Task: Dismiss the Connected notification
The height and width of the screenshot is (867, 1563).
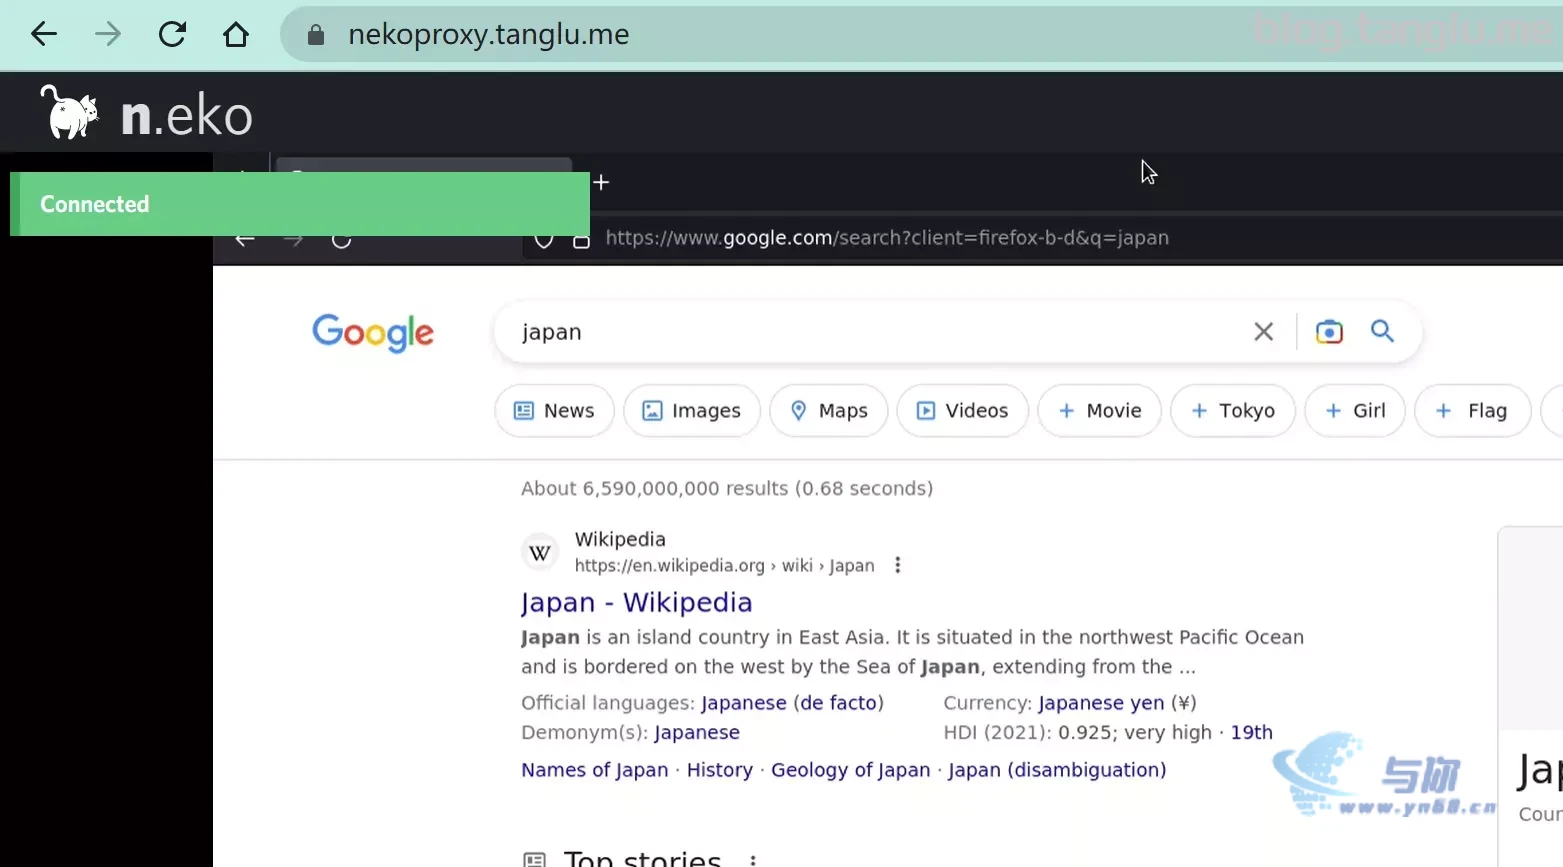Action: (x=300, y=204)
